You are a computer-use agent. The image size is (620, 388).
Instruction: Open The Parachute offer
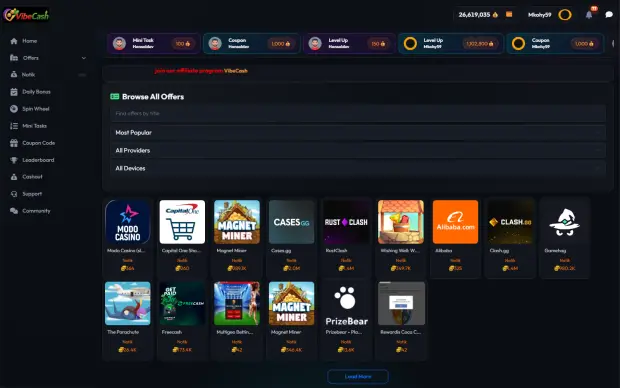[127, 319]
